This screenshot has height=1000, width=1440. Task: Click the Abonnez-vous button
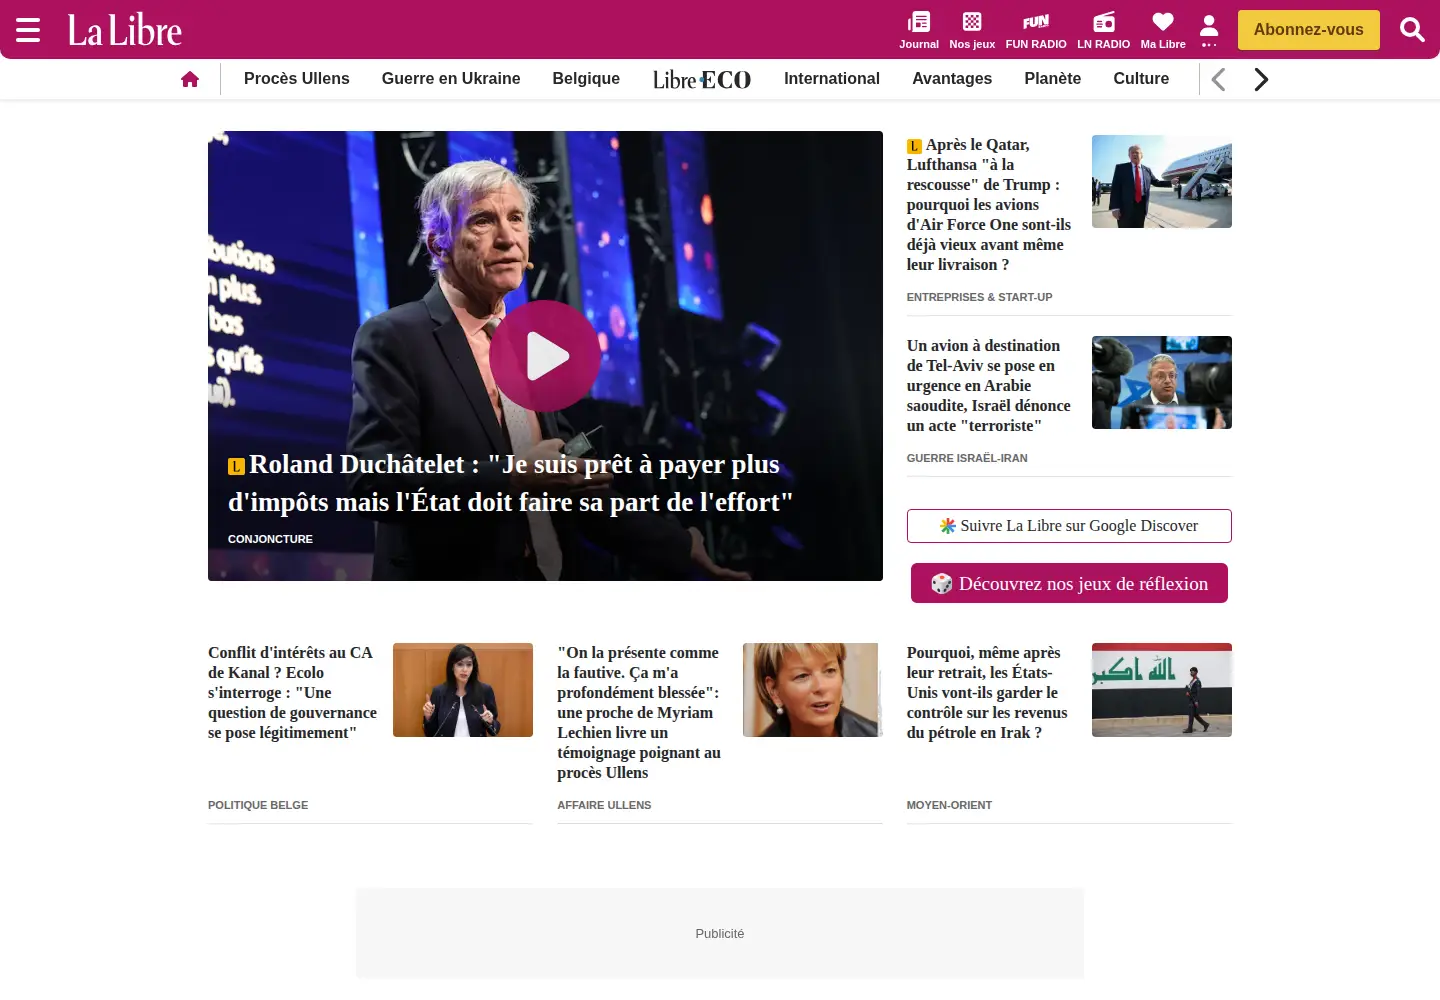(1308, 30)
